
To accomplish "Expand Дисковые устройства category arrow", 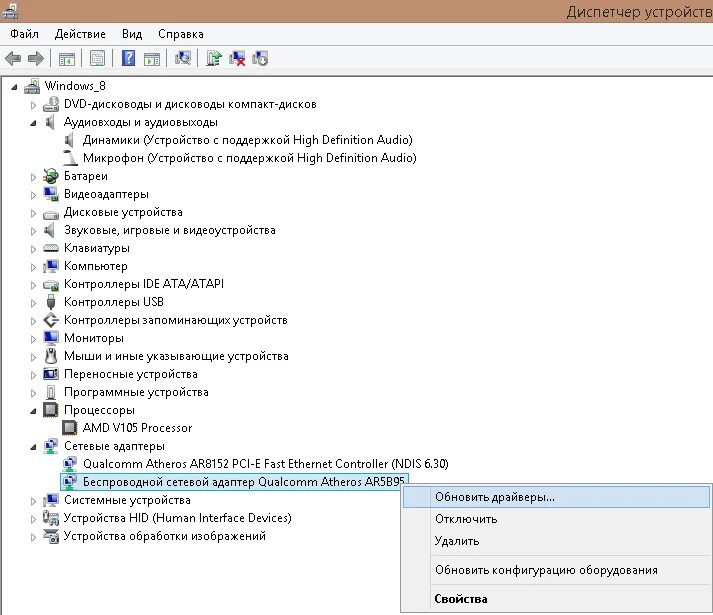I will 33,213.
